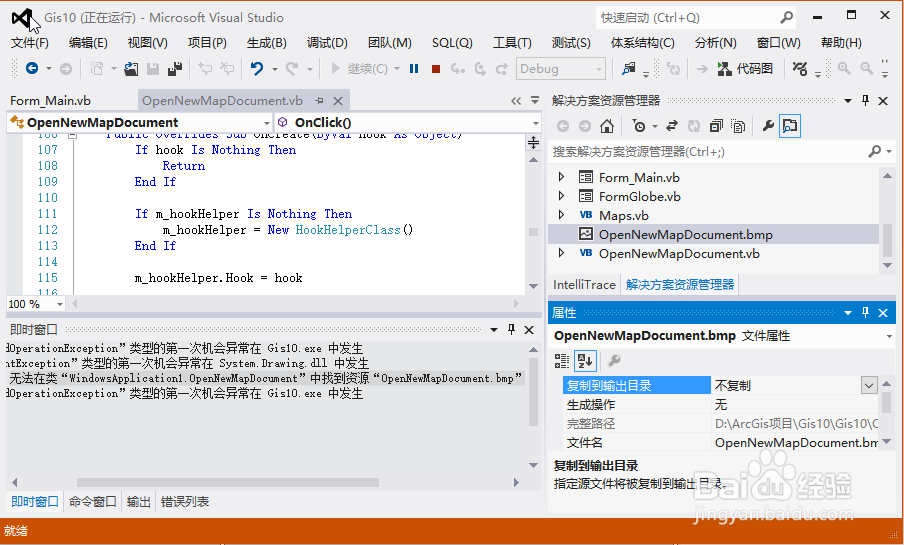
Task: Switch to the Form_Main.vb editor tab
Action: point(50,101)
